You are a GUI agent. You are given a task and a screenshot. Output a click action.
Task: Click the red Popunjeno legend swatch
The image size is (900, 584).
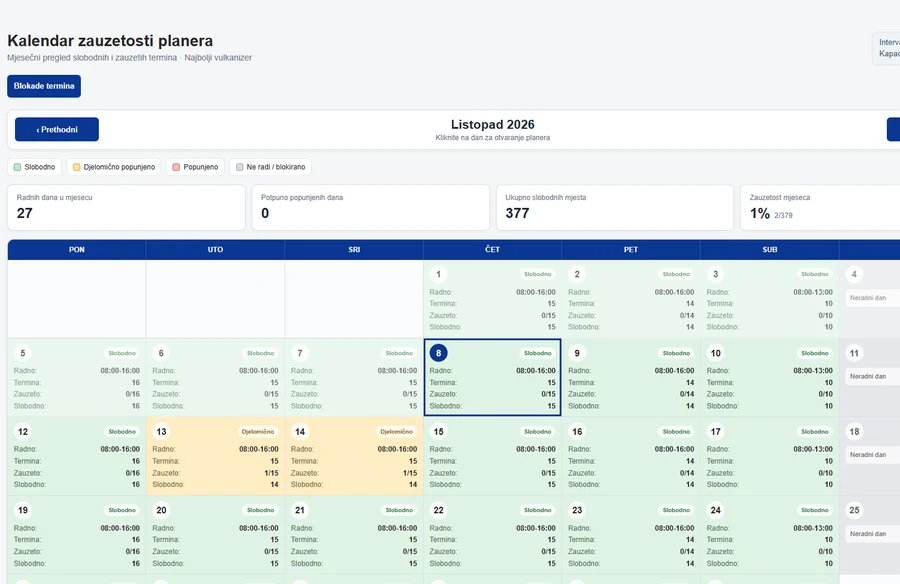[x=176, y=167]
